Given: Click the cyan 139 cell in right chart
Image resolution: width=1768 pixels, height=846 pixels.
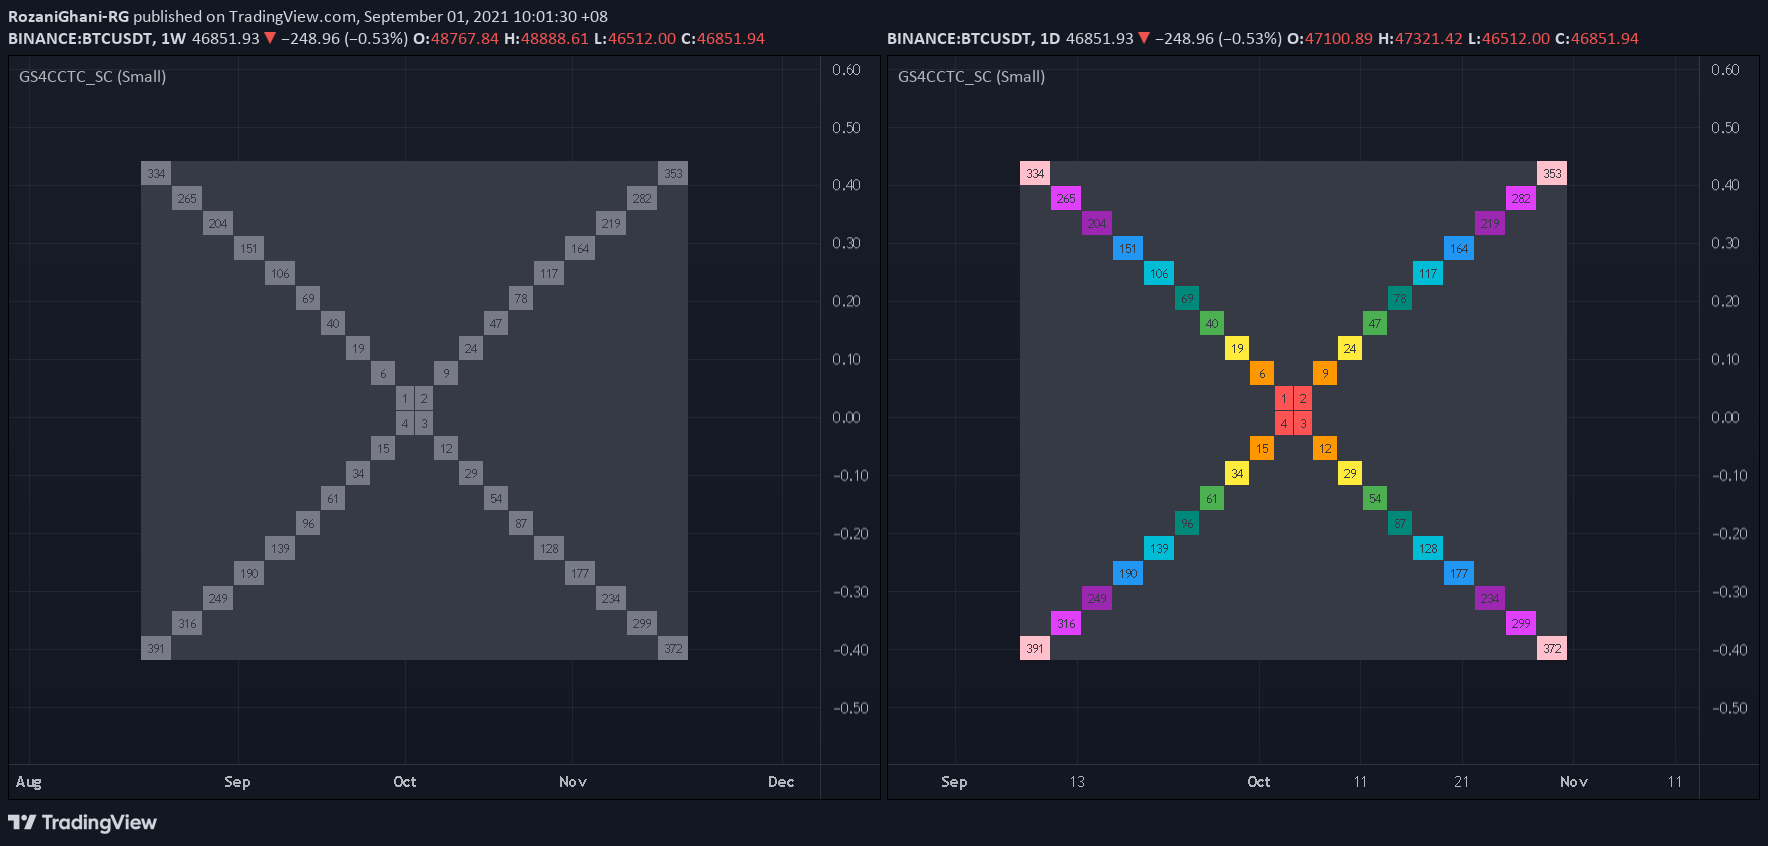Looking at the screenshot, I should pos(1159,548).
